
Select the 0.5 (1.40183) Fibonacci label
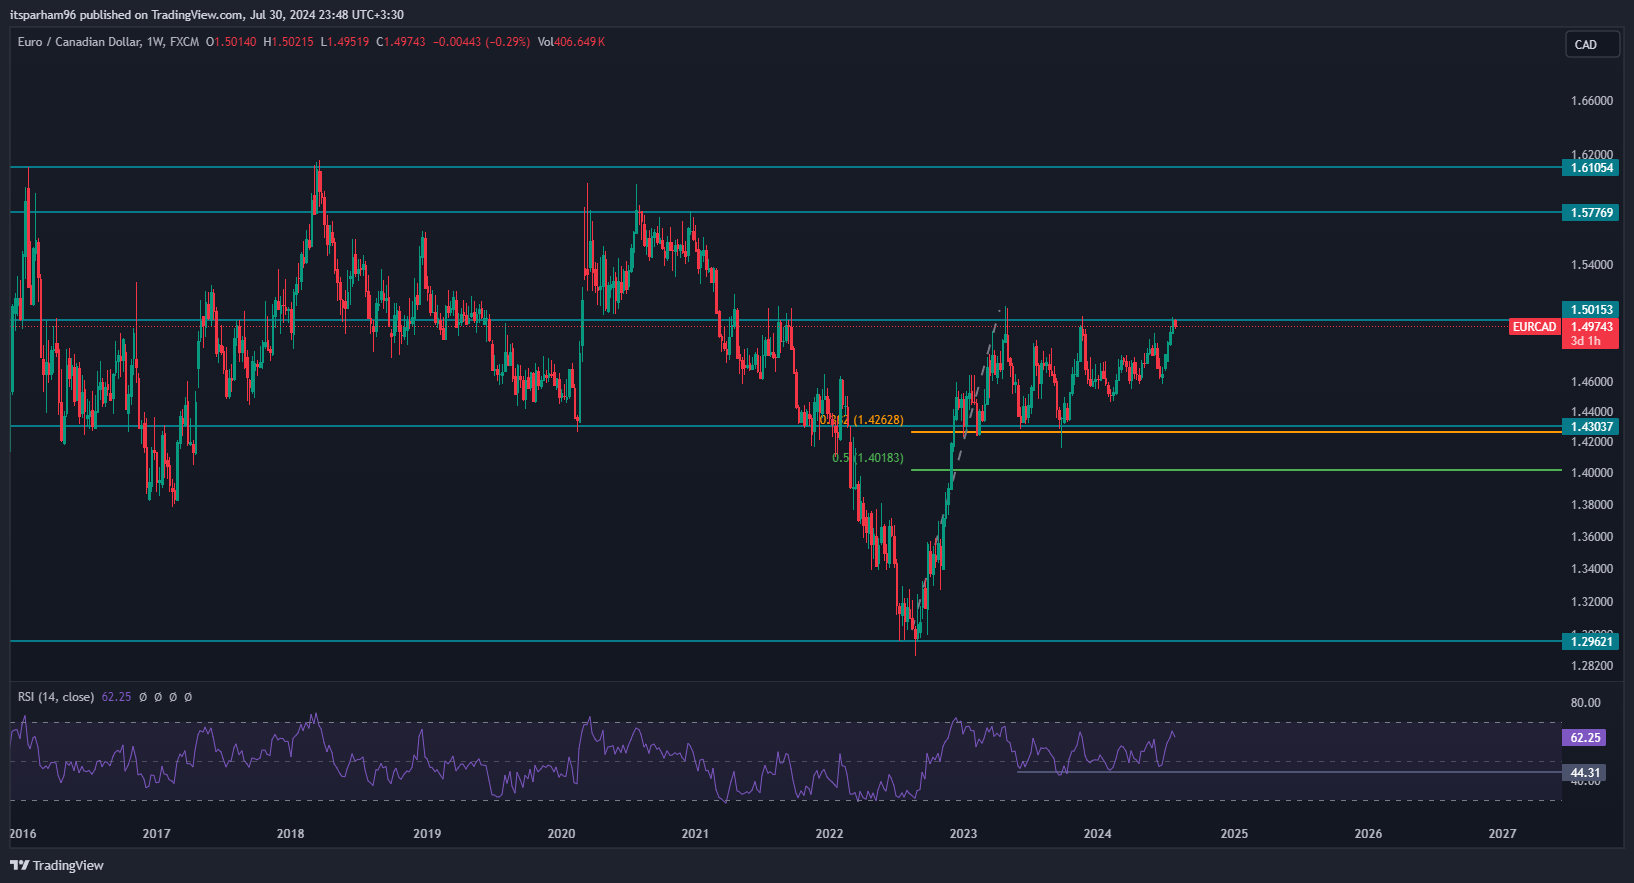(868, 458)
